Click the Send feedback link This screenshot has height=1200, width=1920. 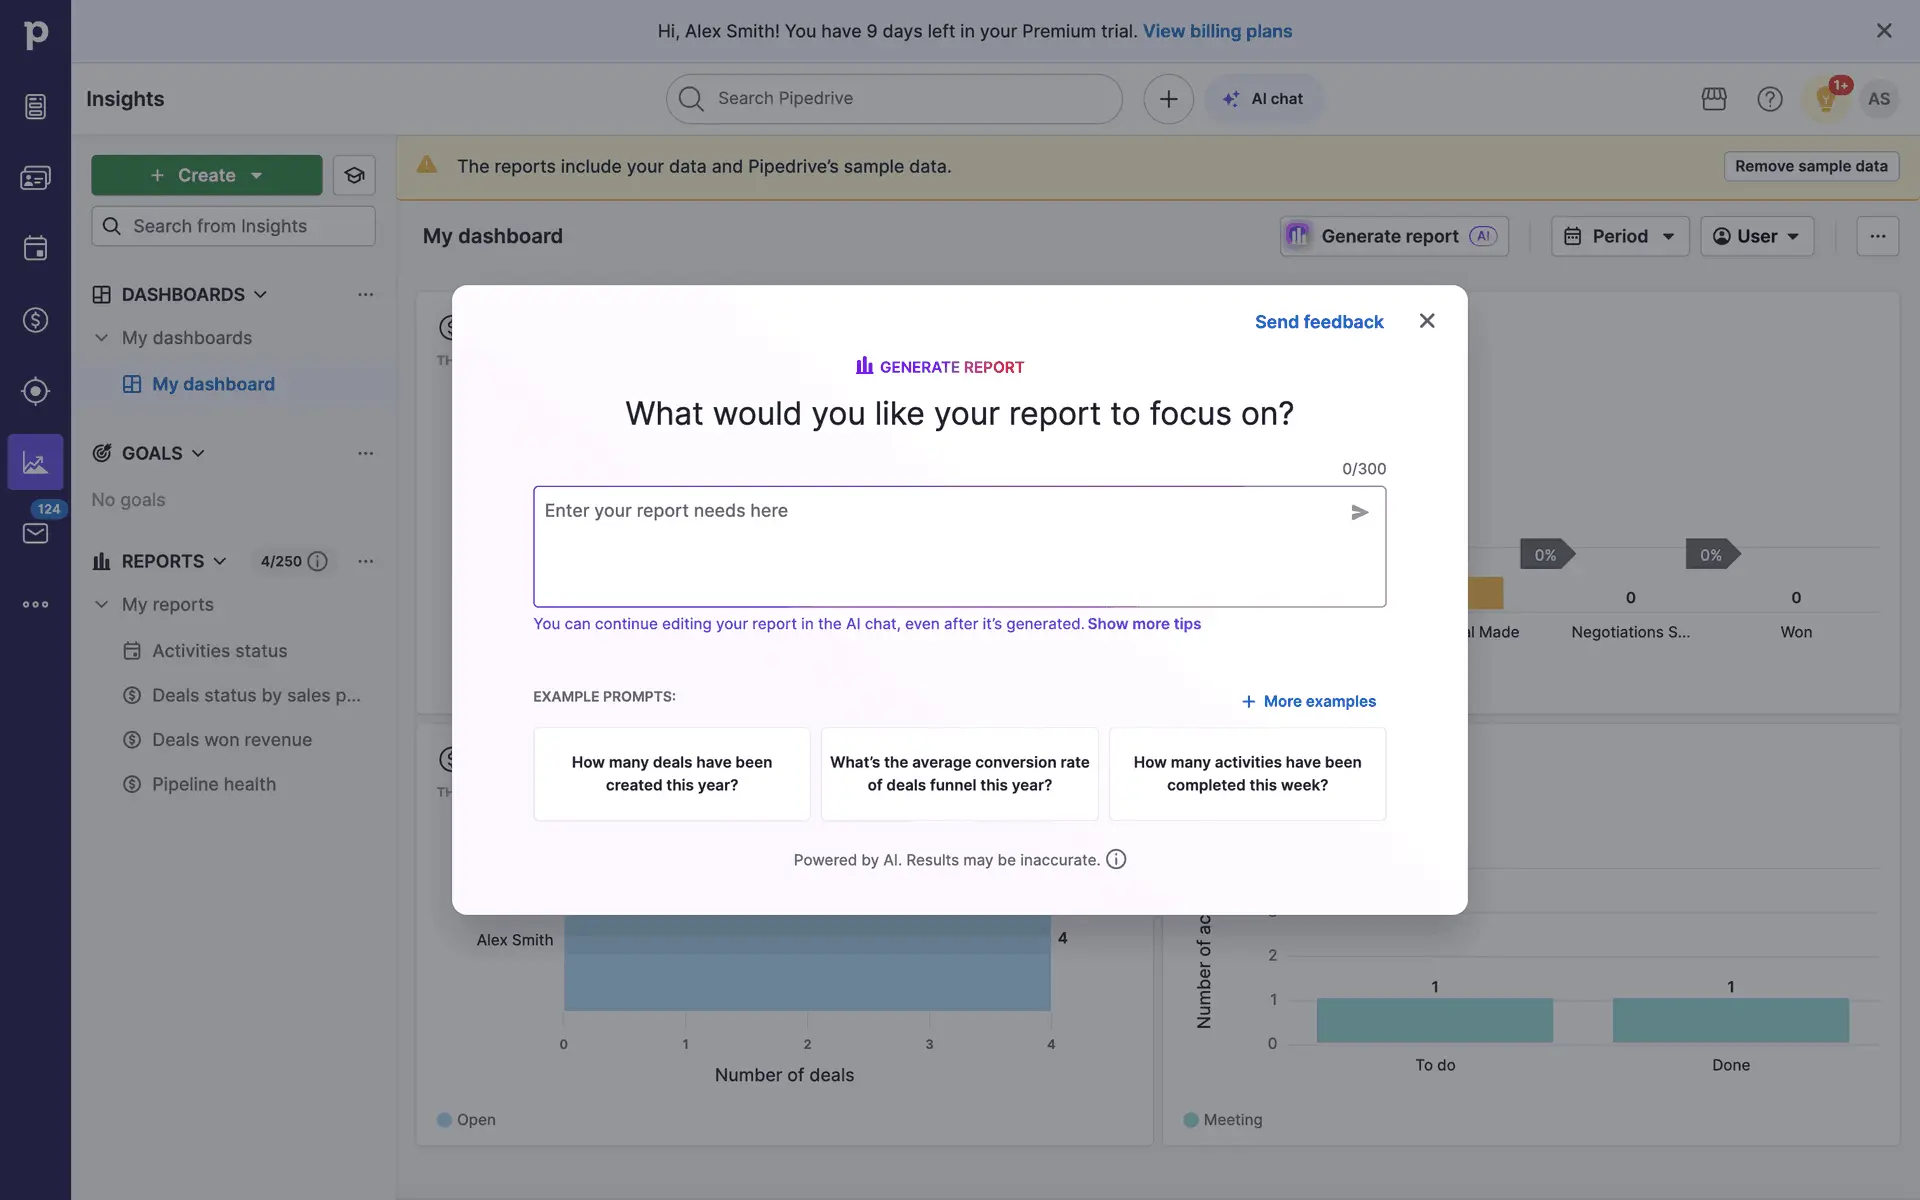tap(1318, 322)
